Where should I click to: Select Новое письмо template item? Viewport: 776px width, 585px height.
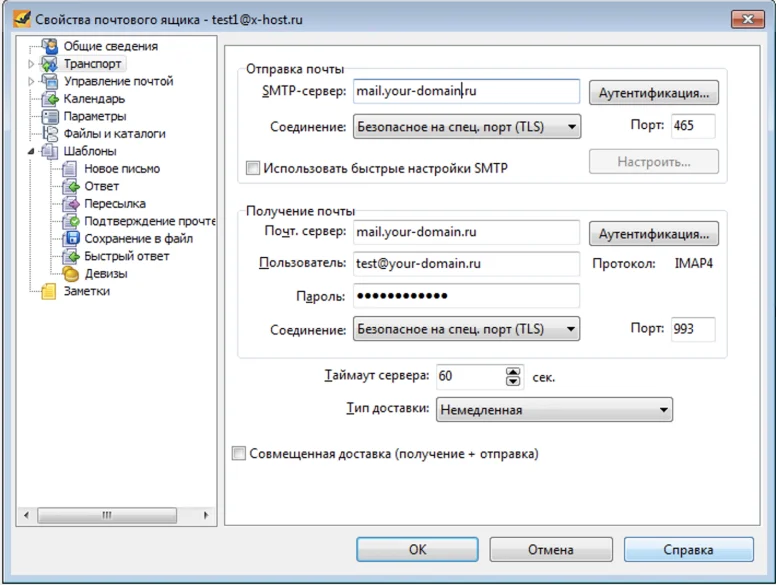[x=122, y=169]
